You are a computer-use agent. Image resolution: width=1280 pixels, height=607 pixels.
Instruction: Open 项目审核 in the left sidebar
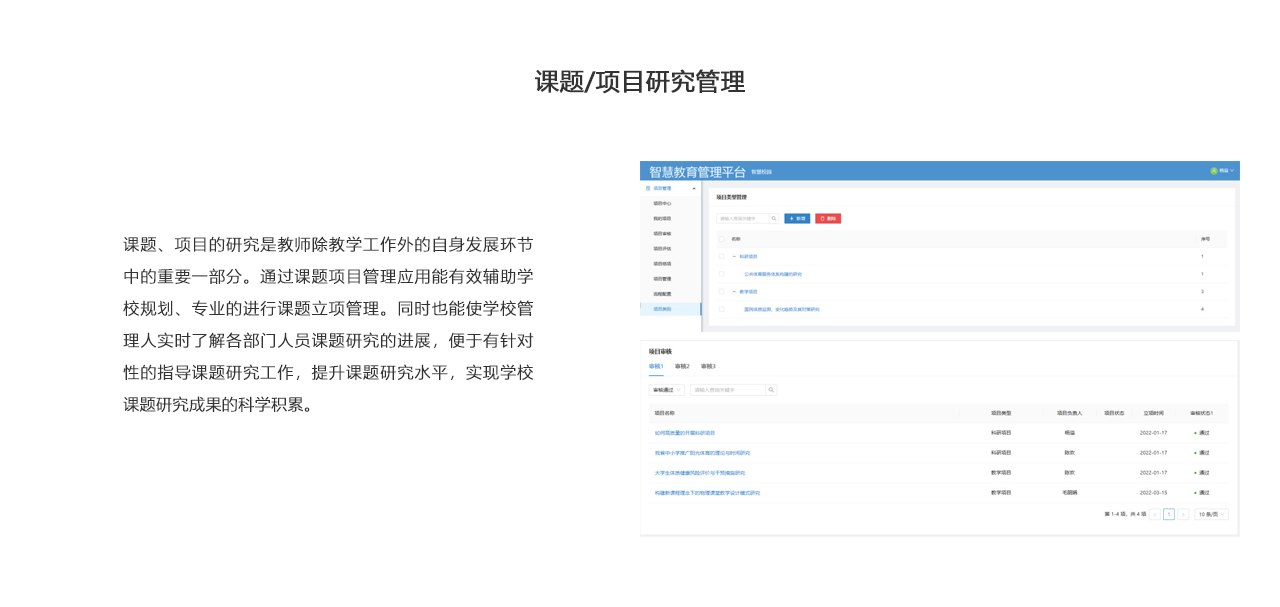pyautogui.click(x=662, y=233)
